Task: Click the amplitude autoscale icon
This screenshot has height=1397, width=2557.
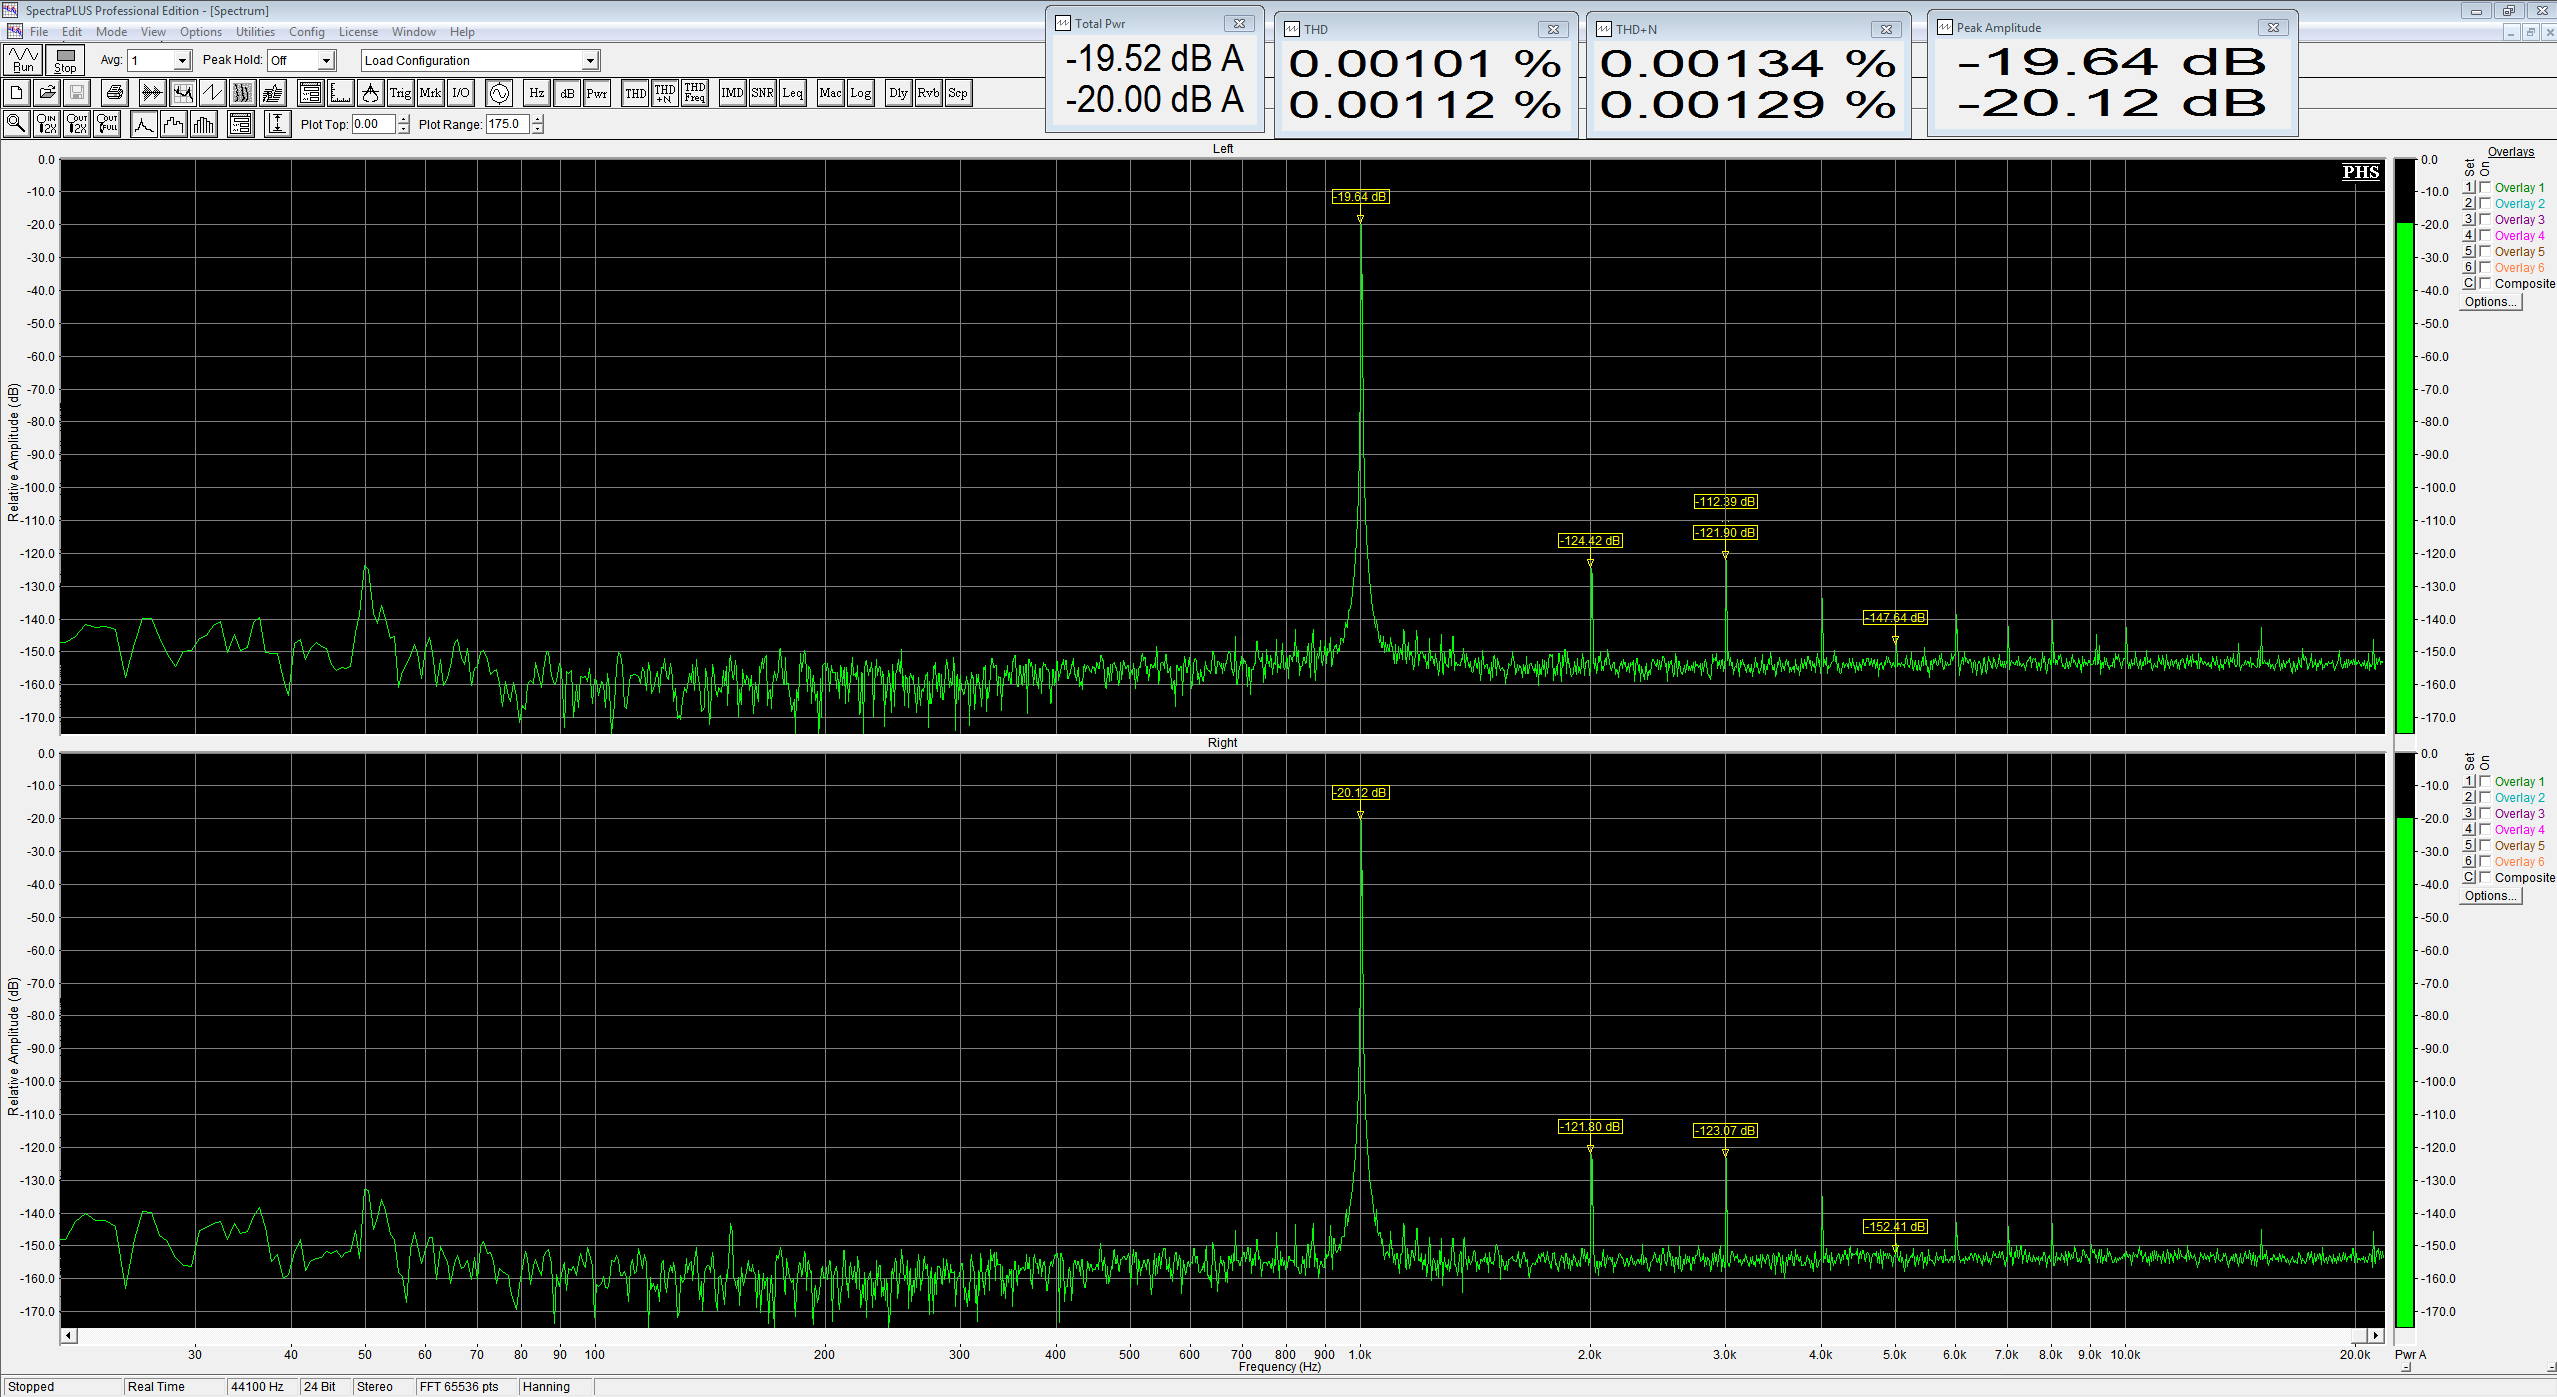Action: [x=278, y=124]
